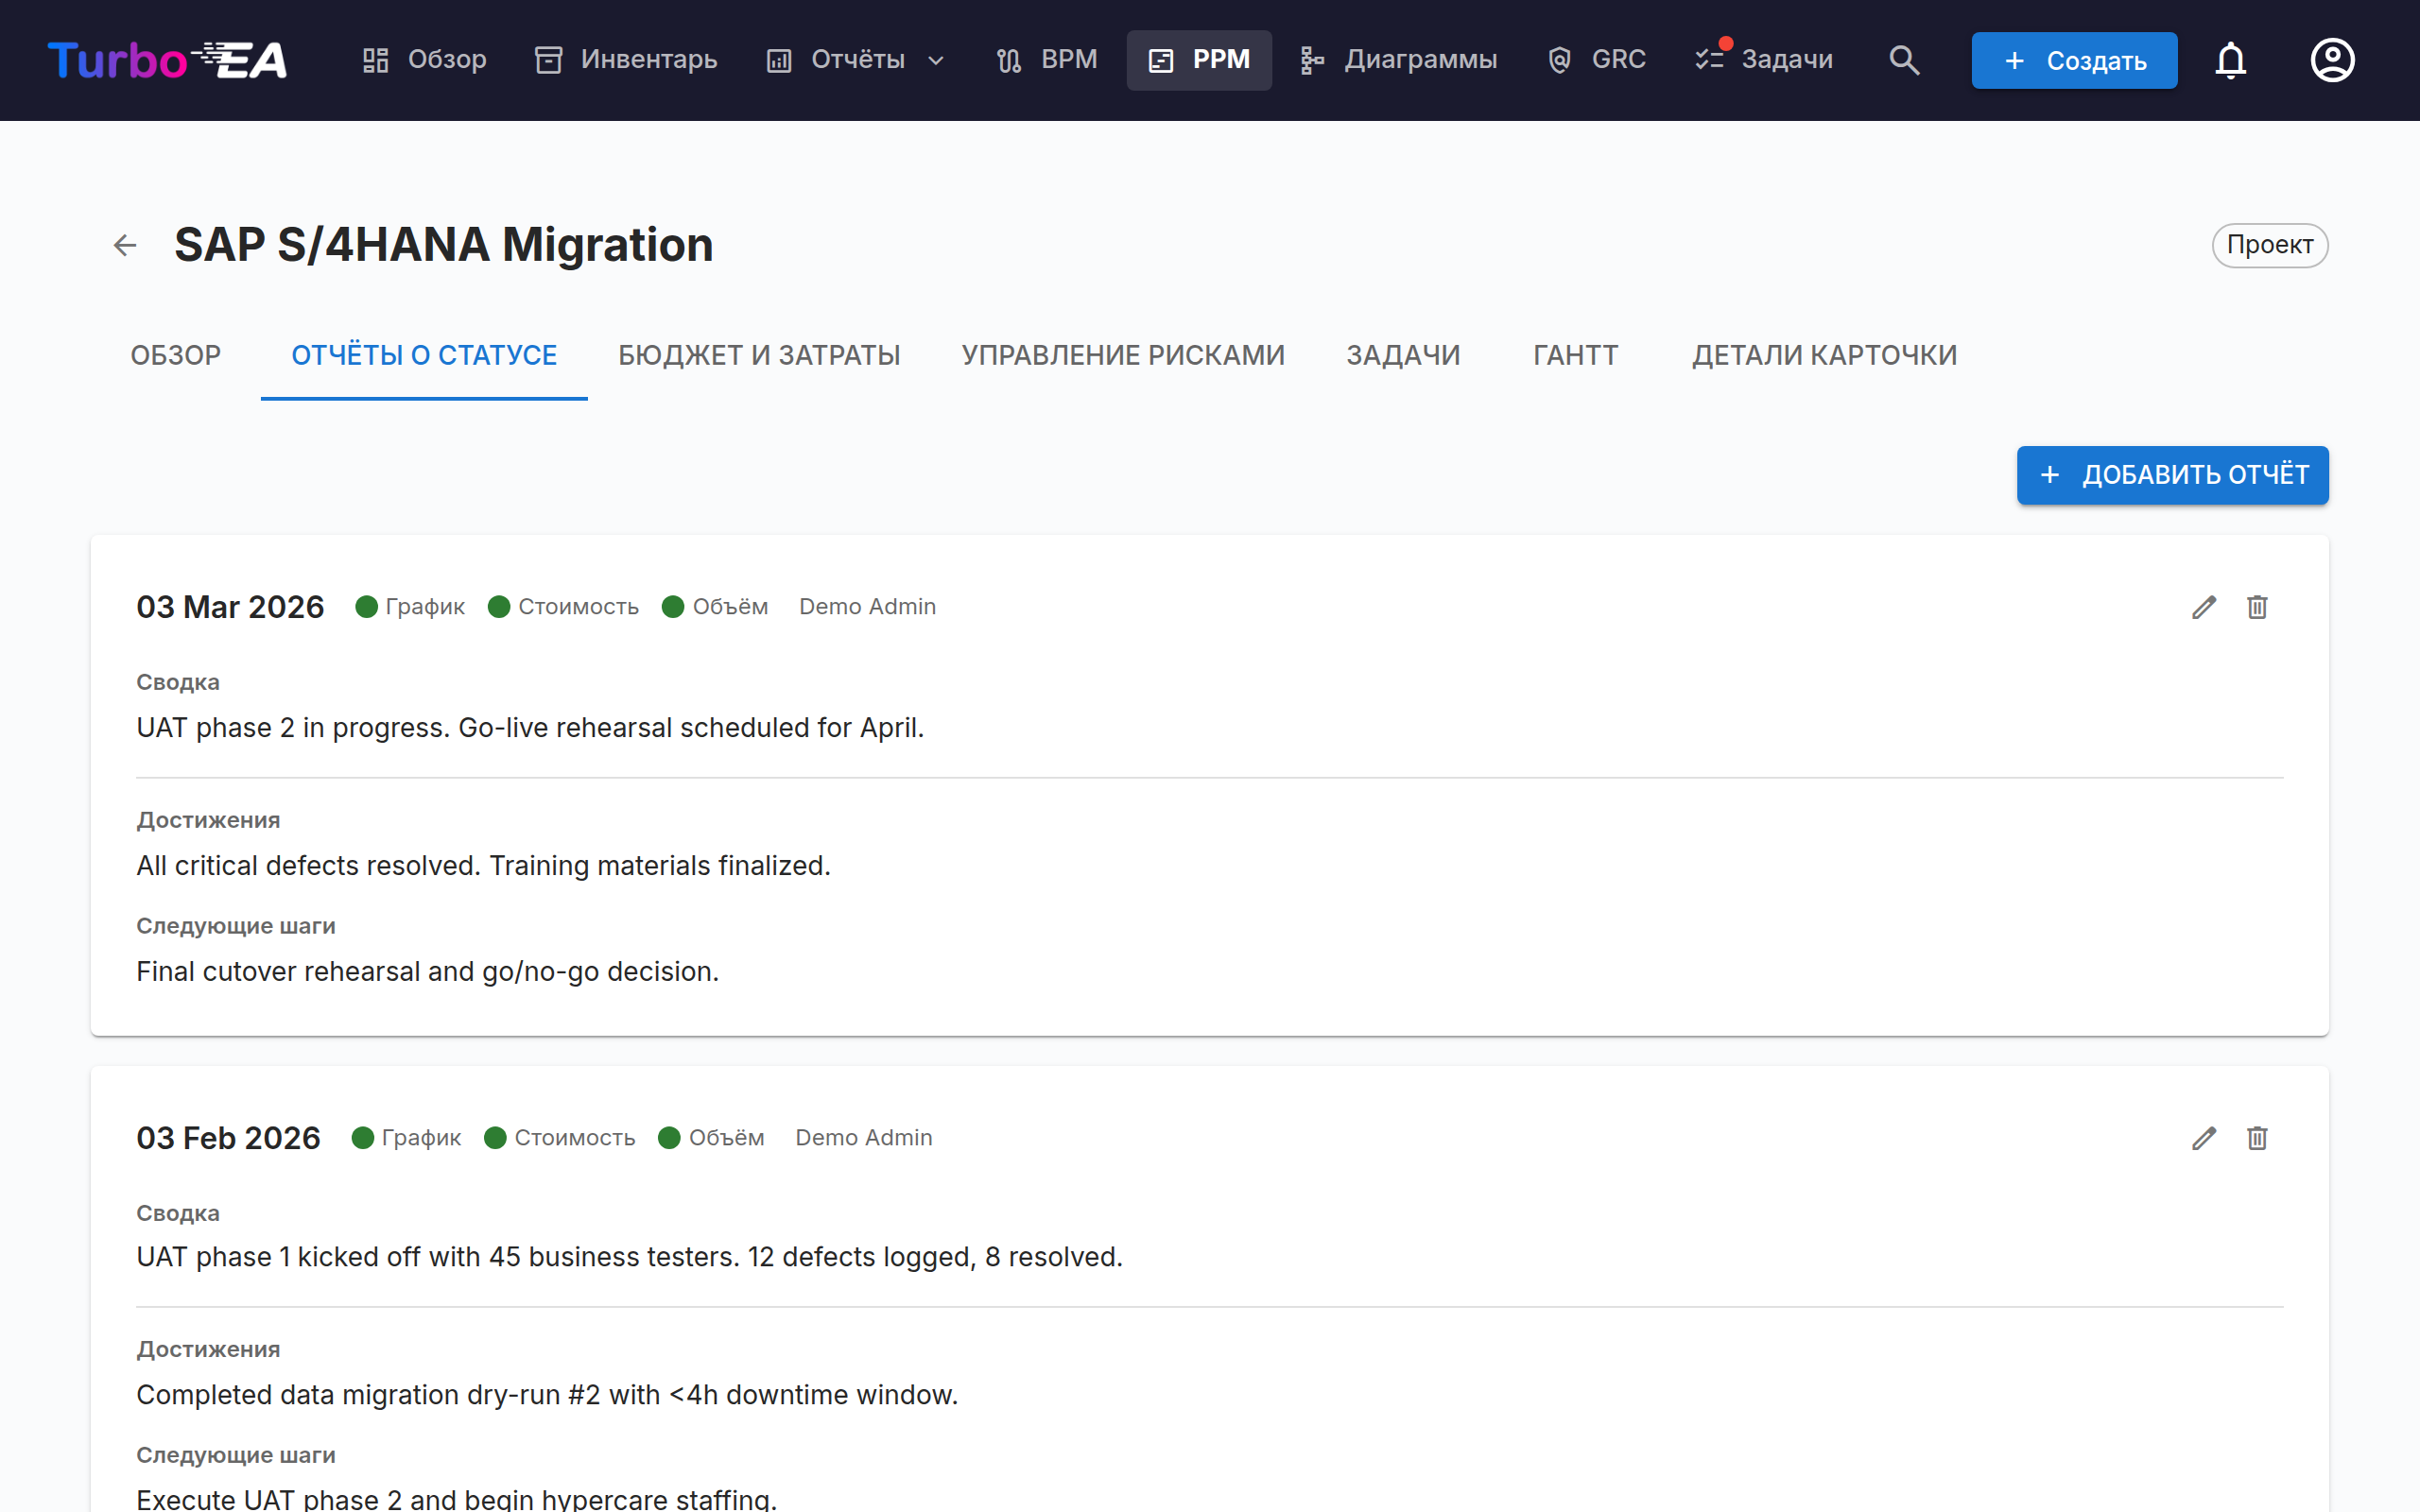Edit the 03 Mar 2026 status report
Screen dimensions: 2420x1512
tap(2204, 607)
